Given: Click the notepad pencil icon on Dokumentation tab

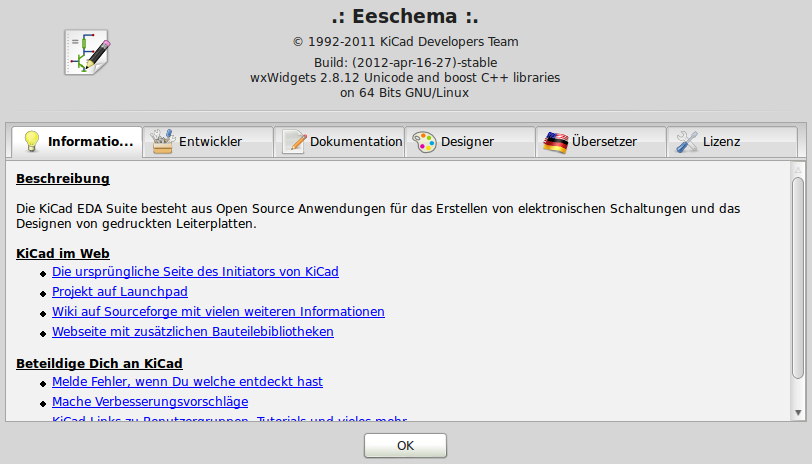Looking at the screenshot, I should (294, 141).
